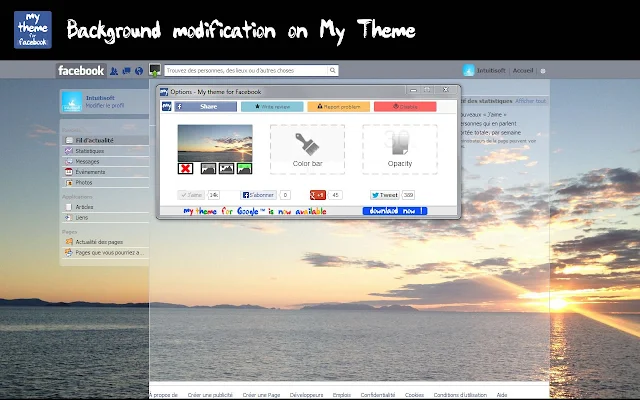Click the My Theme monitor icon beside search
The image size is (640, 400).
pyautogui.click(x=155, y=70)
